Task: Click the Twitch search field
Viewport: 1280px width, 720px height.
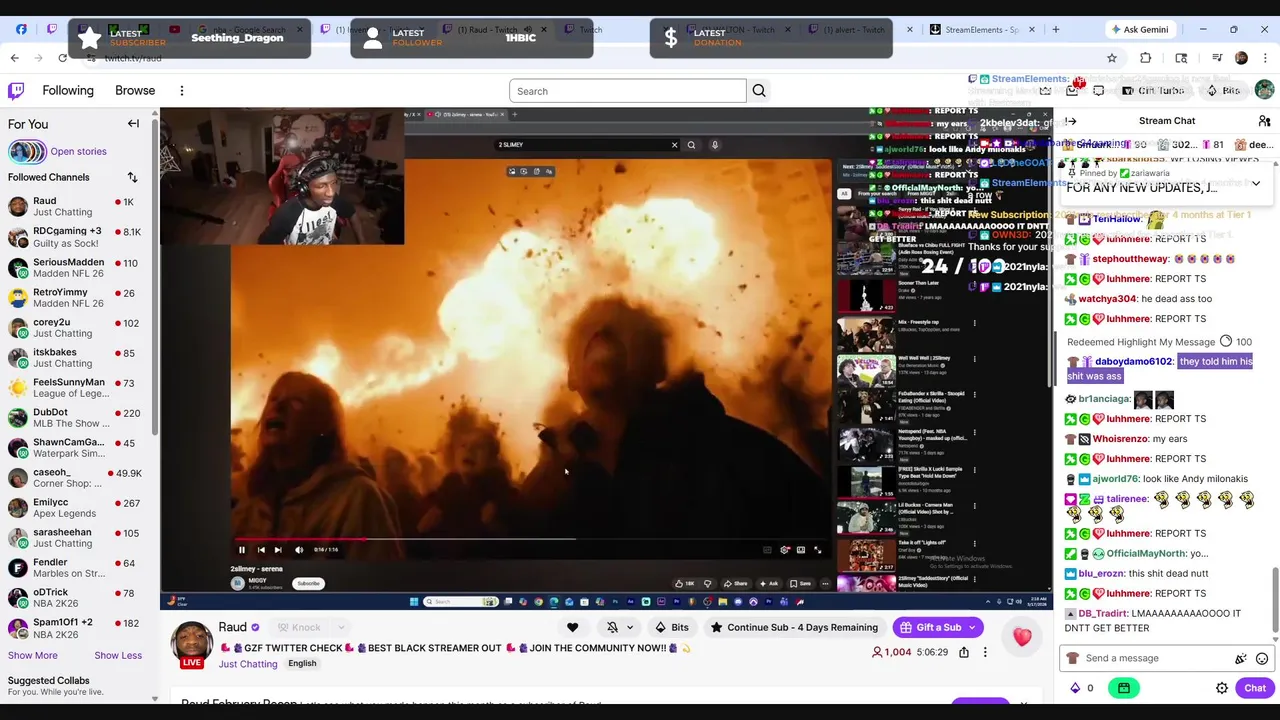Action: [x=628, y=91]
